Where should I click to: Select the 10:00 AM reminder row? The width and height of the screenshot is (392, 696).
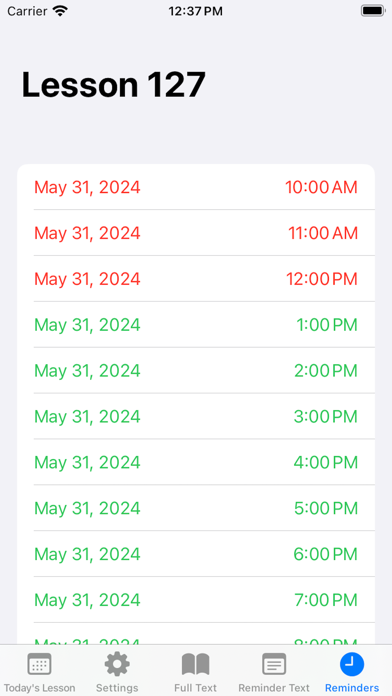[196, 187]
